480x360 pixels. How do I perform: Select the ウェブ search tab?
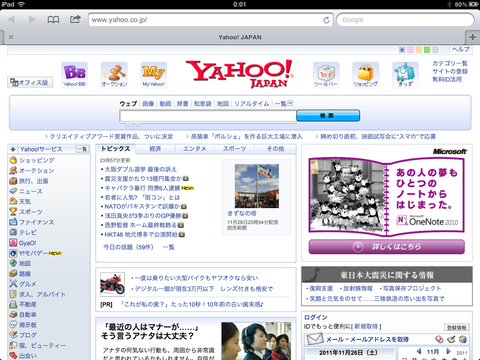[x=128, y=104]
